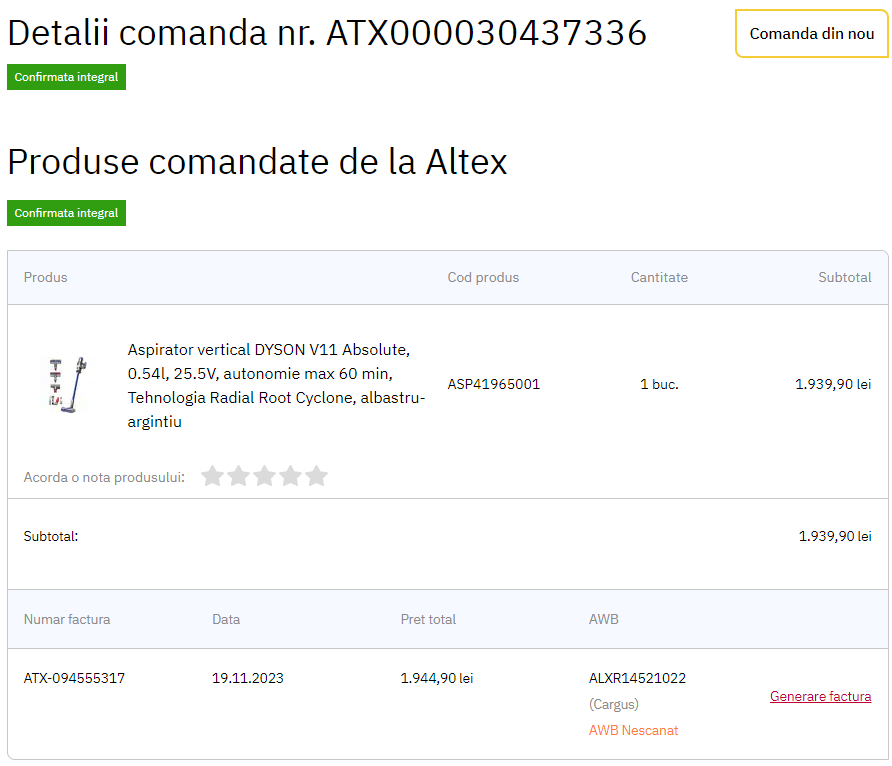Screen dimensions: 892x766
Task: Give the Dyson vacuum two stars
Action: [238, 476]
